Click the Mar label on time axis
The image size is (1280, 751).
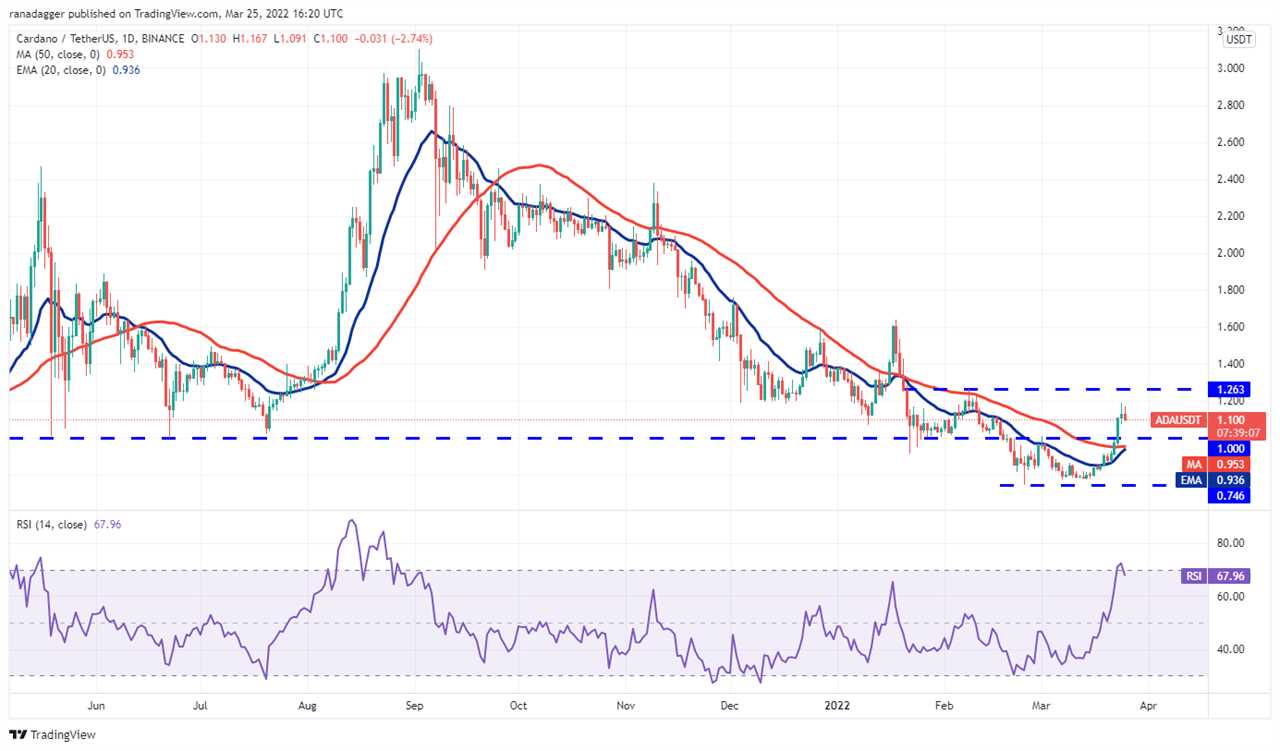tap(1039, 705)
